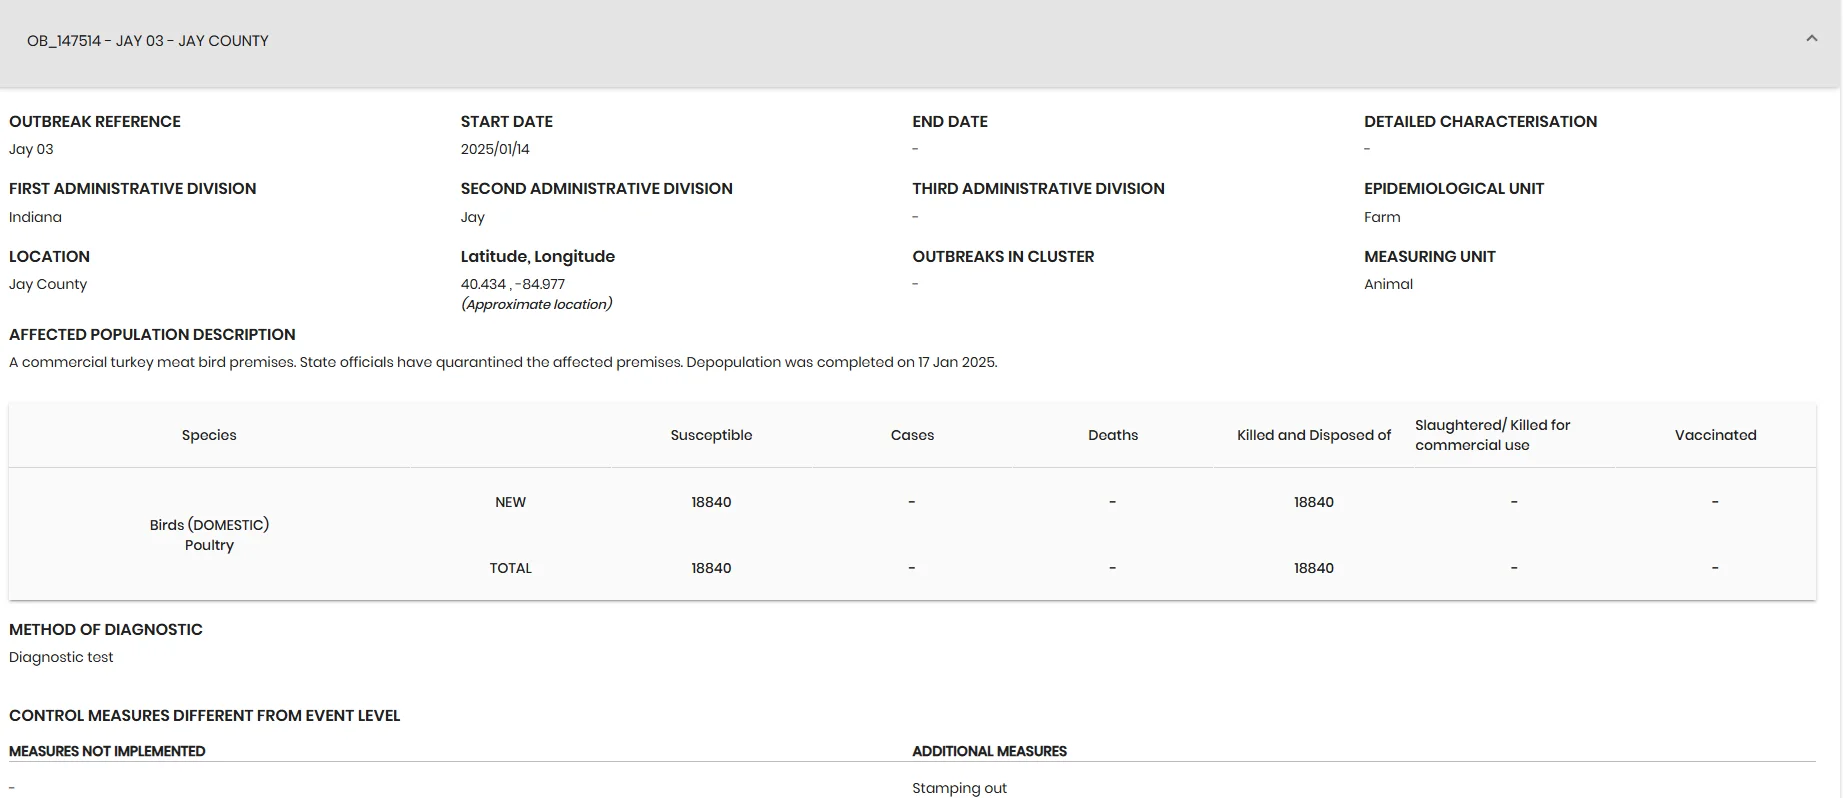
Task: Select the TOTAL row Susceptible value 18840
Action: point(711,568)
